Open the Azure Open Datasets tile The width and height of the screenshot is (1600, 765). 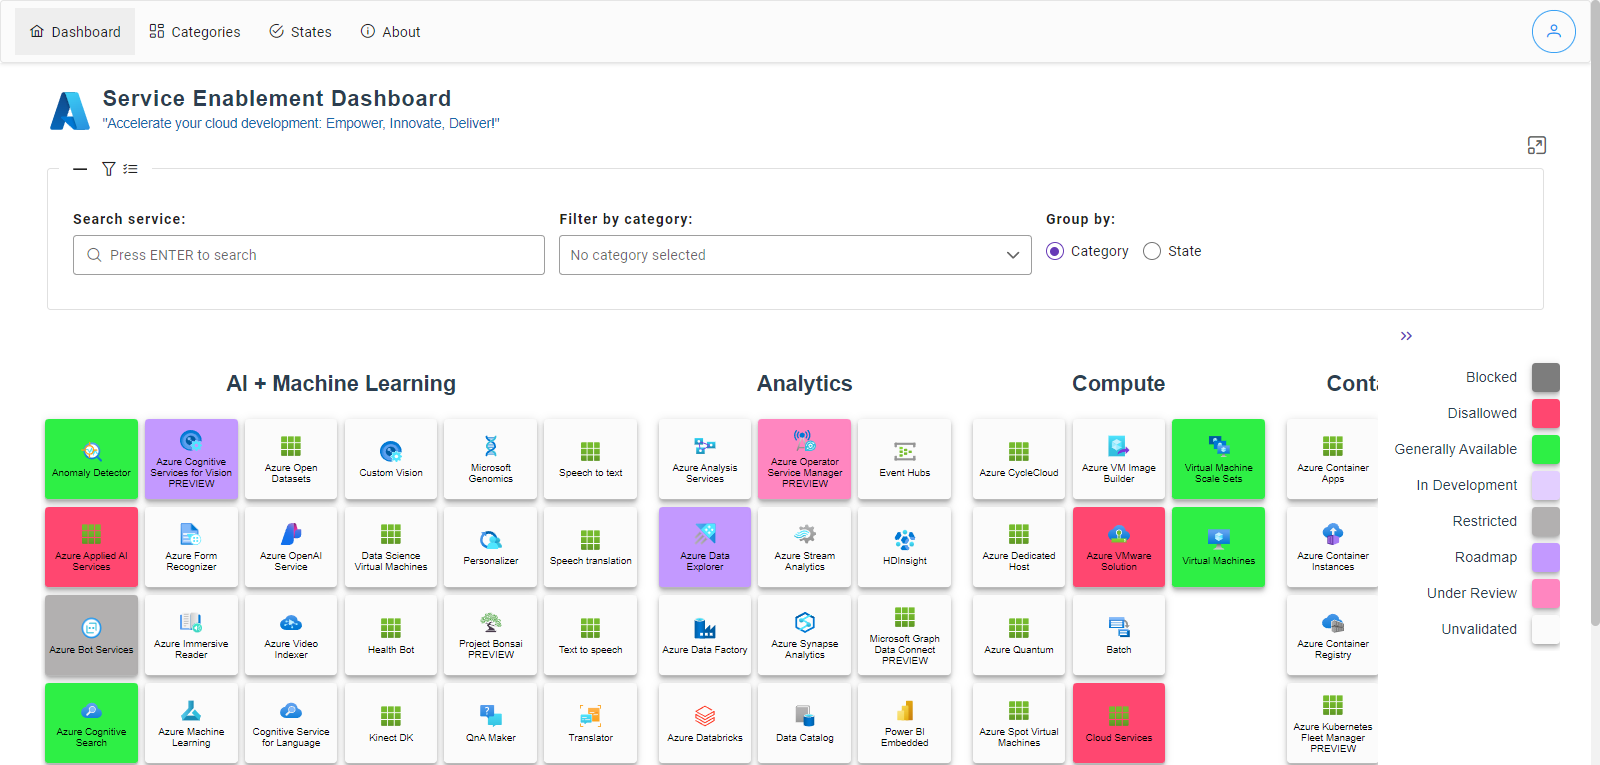pos(291,459)
